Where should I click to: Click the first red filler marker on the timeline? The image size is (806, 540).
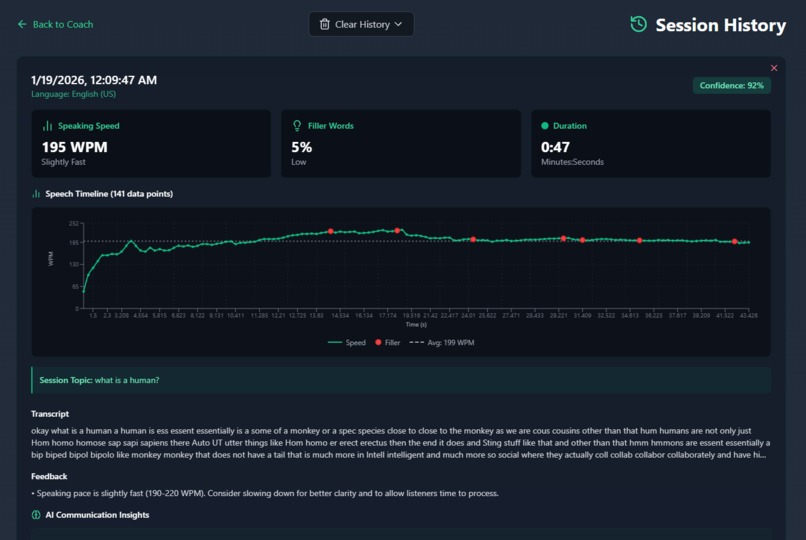point(331,231)
